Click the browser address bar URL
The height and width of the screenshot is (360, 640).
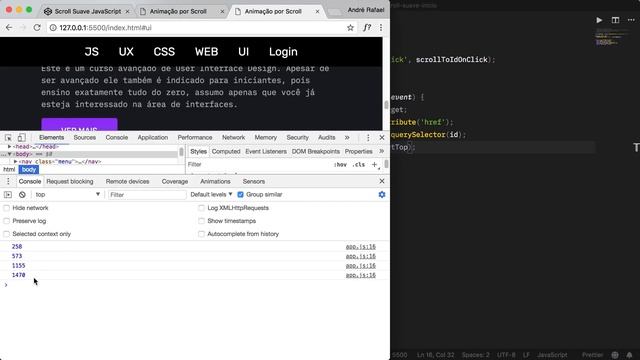pyautogui.click(x=105, y=28)
